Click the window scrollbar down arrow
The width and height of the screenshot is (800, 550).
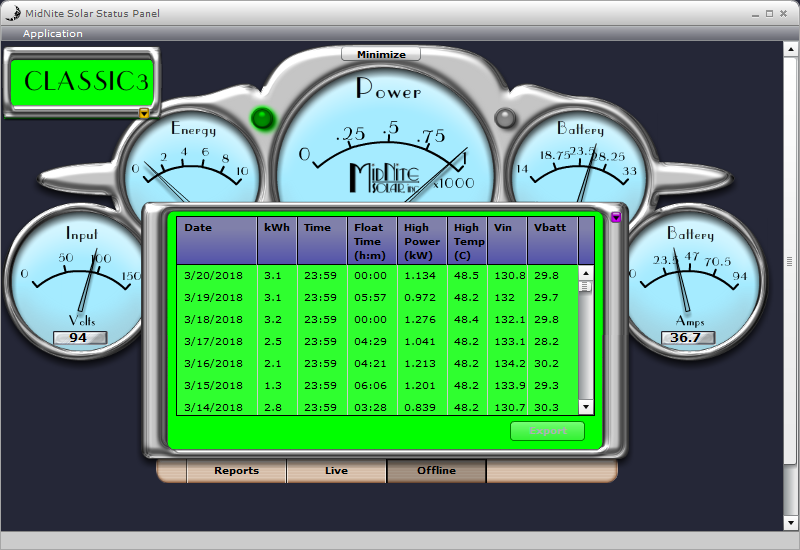pos(790,523)
